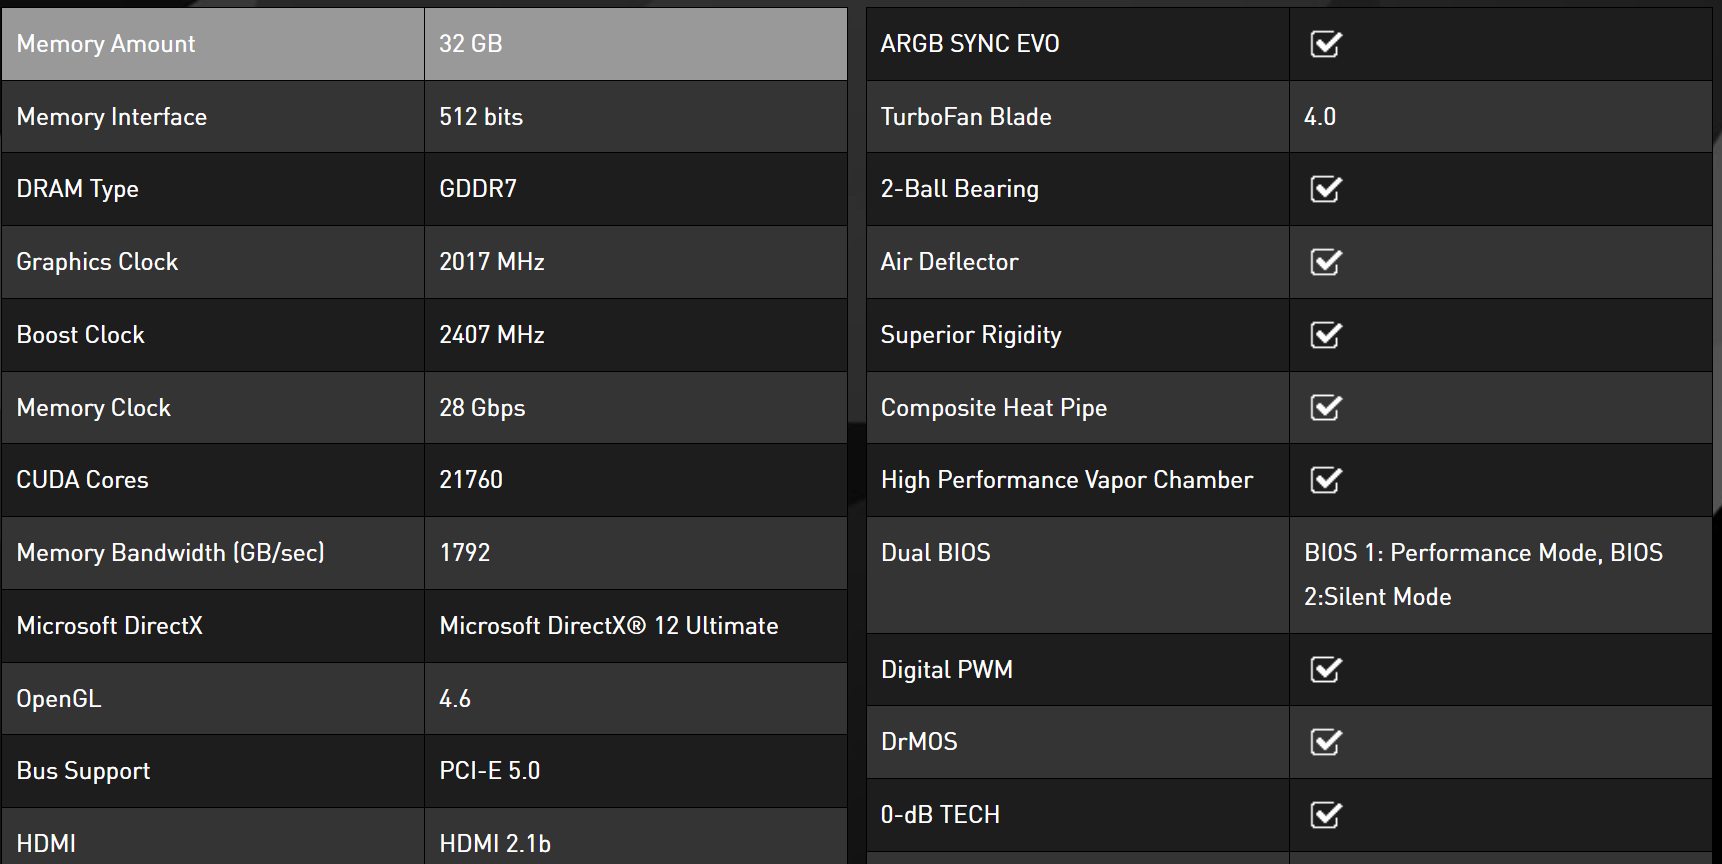Click the DrMOS checkmark
The width and height of the screenshot is (1722, 864).
[x=1325, y=742]
